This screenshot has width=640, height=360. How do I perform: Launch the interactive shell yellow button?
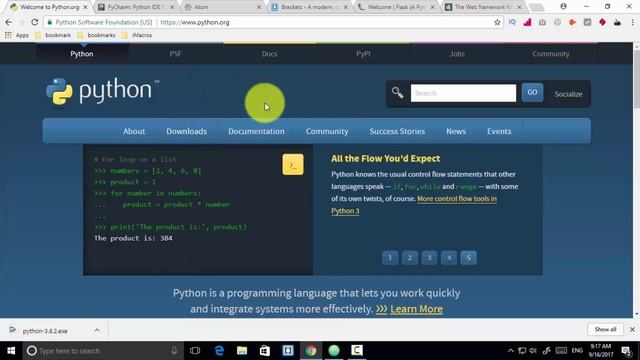point(293,164)
